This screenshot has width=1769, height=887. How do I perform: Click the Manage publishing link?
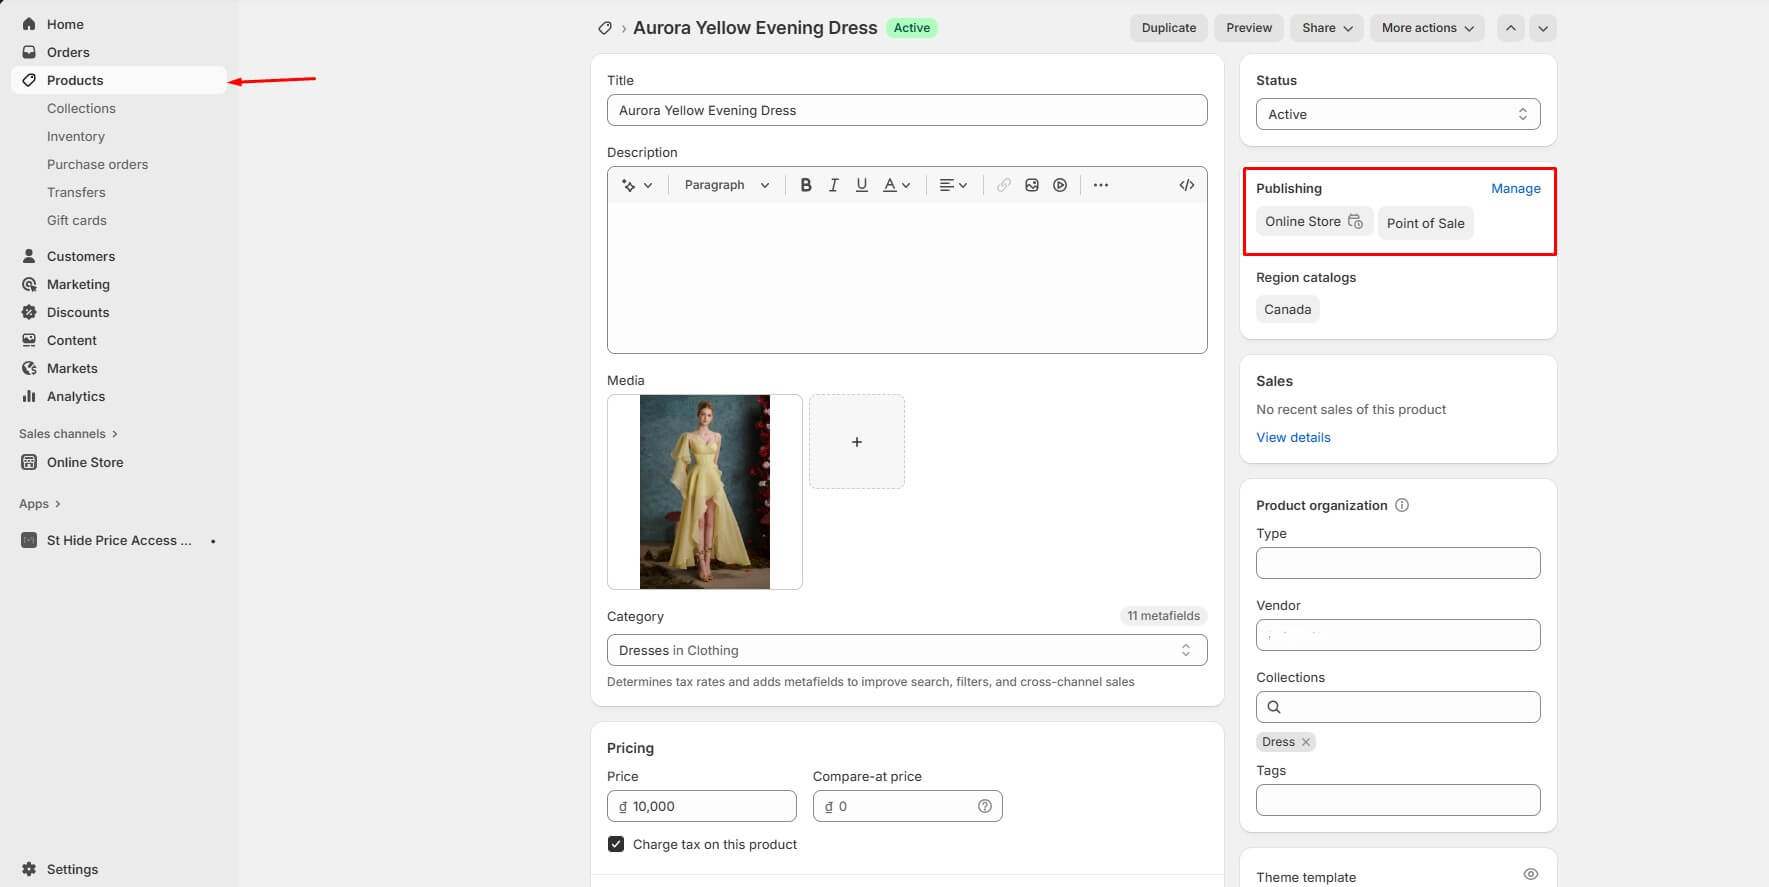1516,188
